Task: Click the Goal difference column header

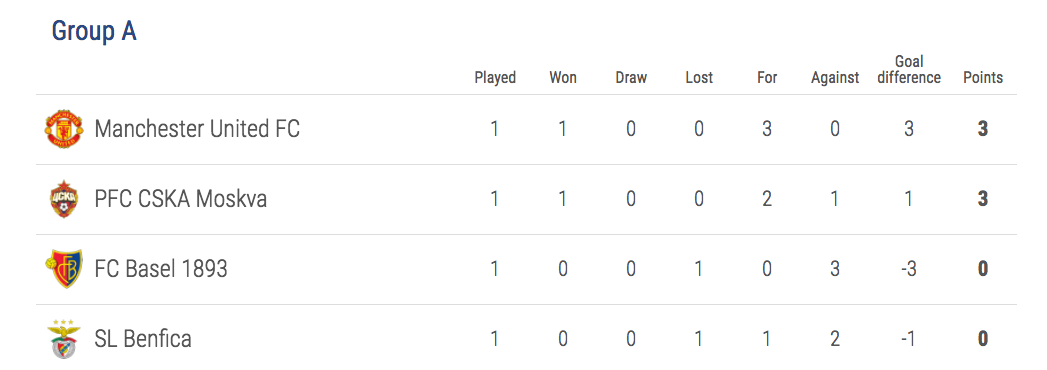Action: pos(909,70)
